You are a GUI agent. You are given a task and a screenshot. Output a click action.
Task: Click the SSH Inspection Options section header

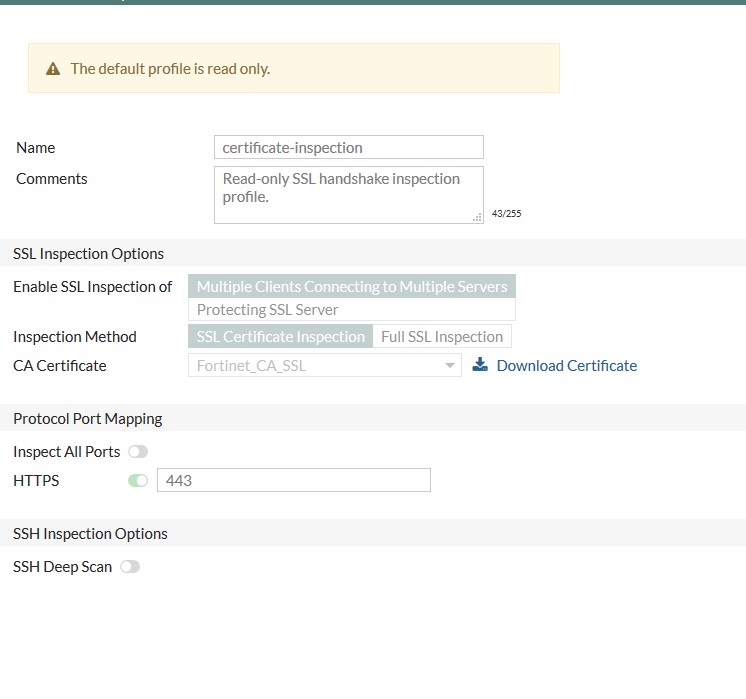coord(91,534)
